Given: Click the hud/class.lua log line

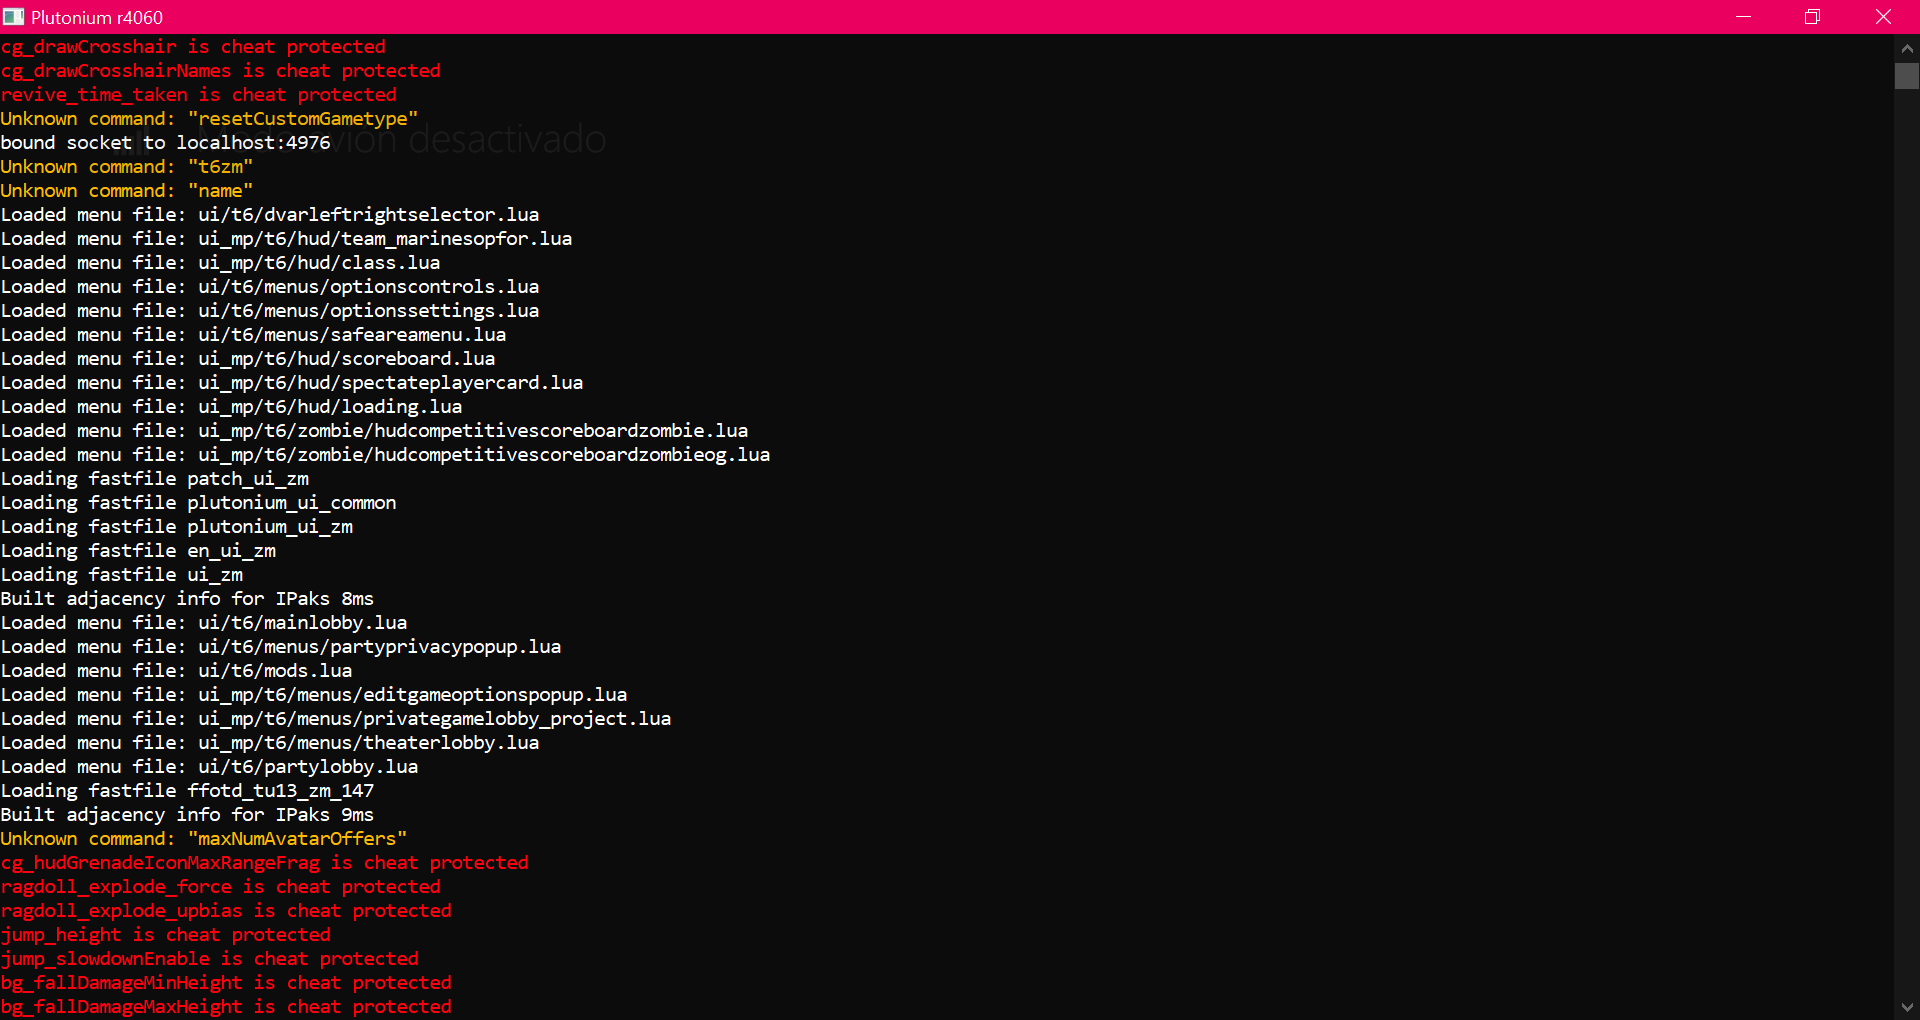Looking at the screenshot, I should click(x=220, y=263).
